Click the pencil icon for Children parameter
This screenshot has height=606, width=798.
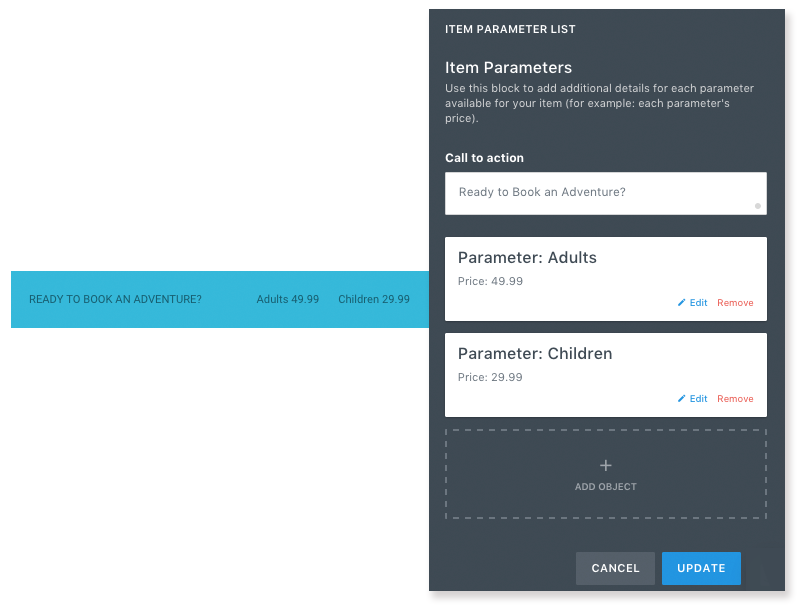(681, 399)
